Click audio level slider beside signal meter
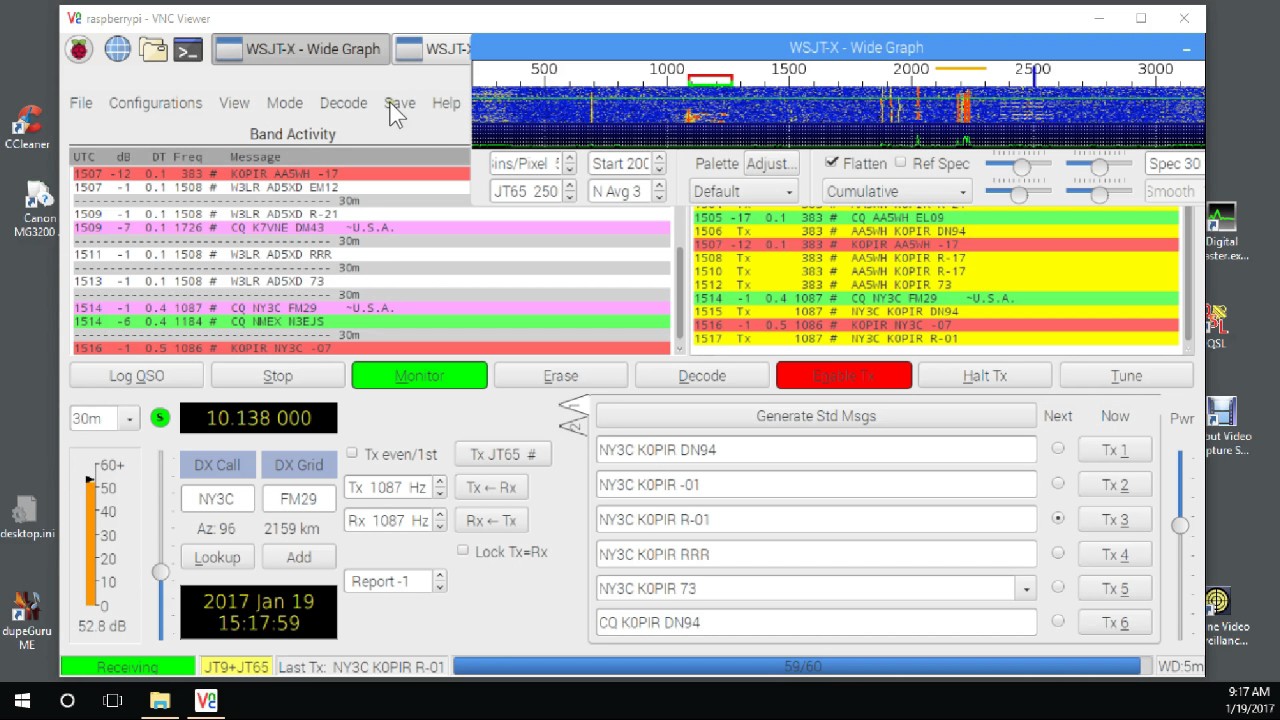The image size is (1280, 720). pyautogui.click(x=160, y=572)
